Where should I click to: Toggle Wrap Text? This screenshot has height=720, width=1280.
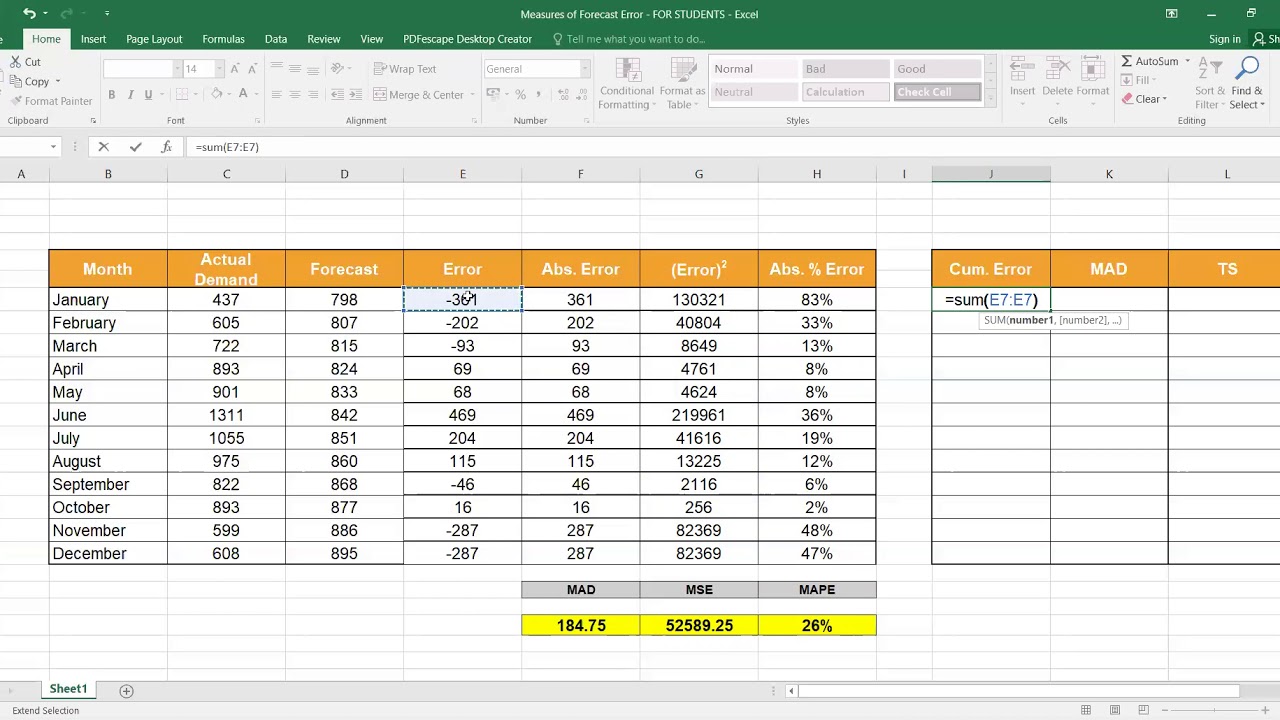pyautogui.click(x=405, y=69)
